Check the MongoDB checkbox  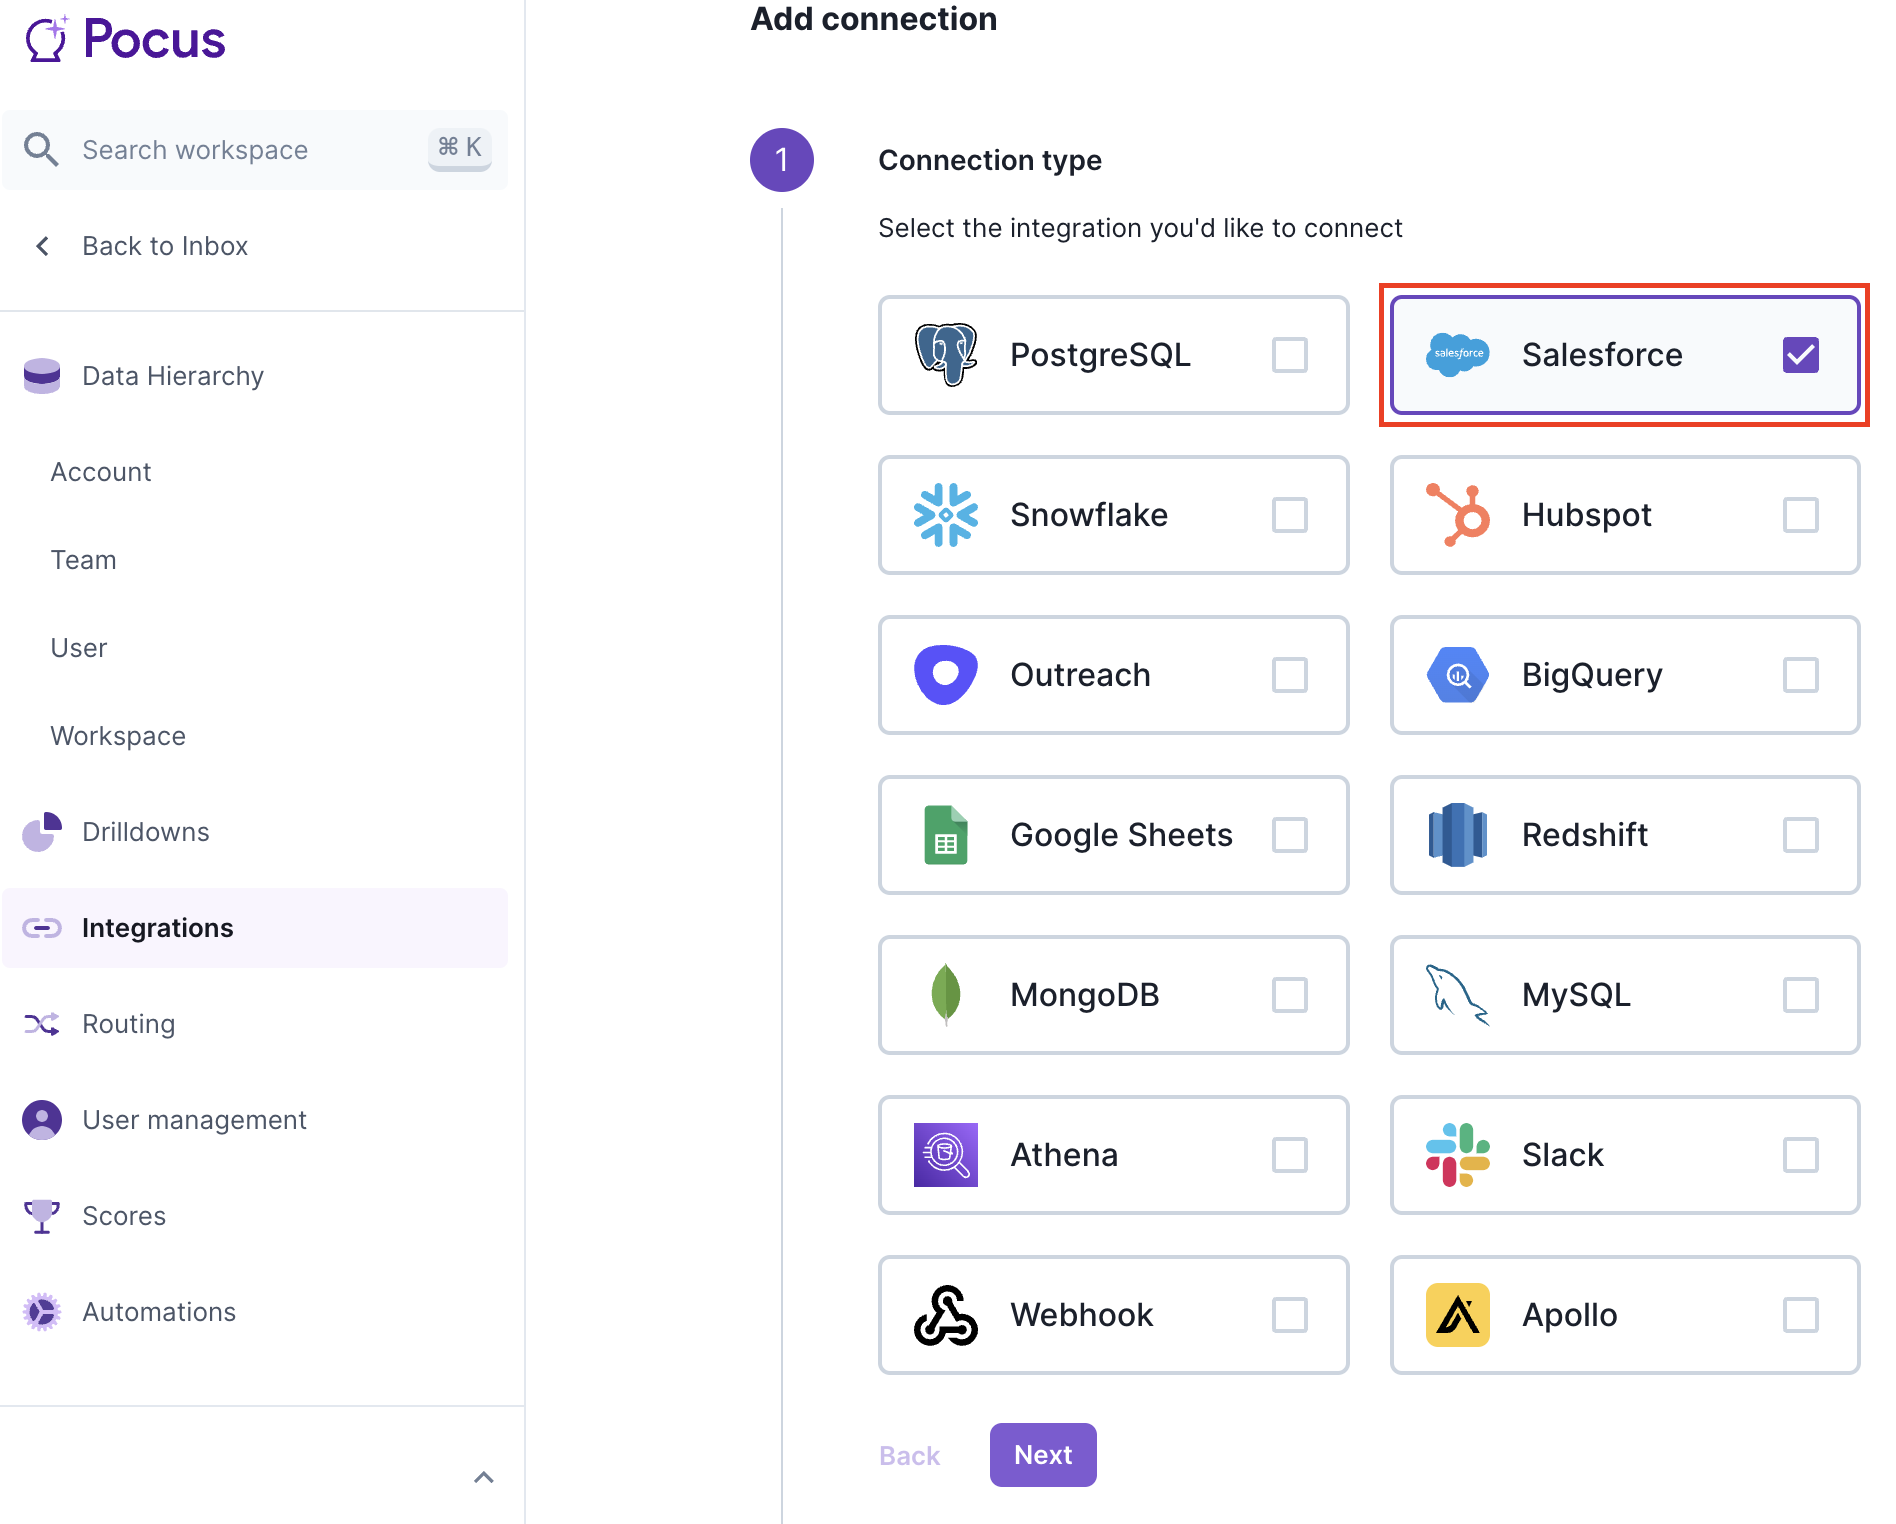1290,995
